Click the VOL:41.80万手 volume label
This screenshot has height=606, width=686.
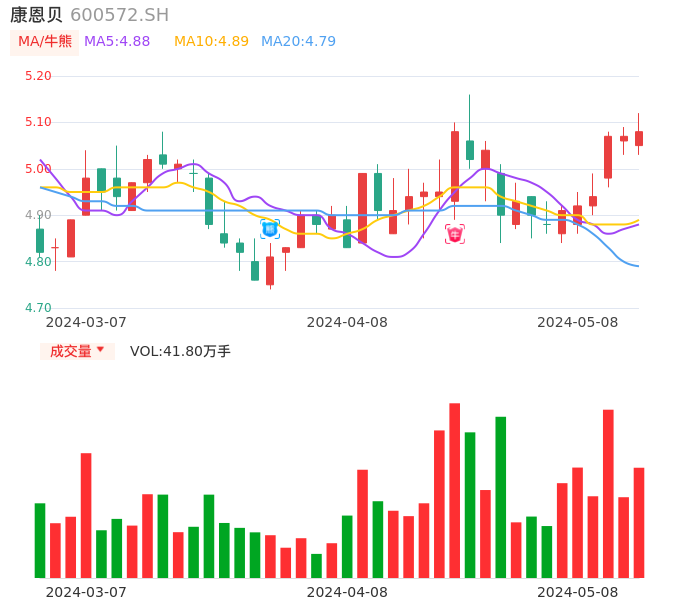[180, 351]
